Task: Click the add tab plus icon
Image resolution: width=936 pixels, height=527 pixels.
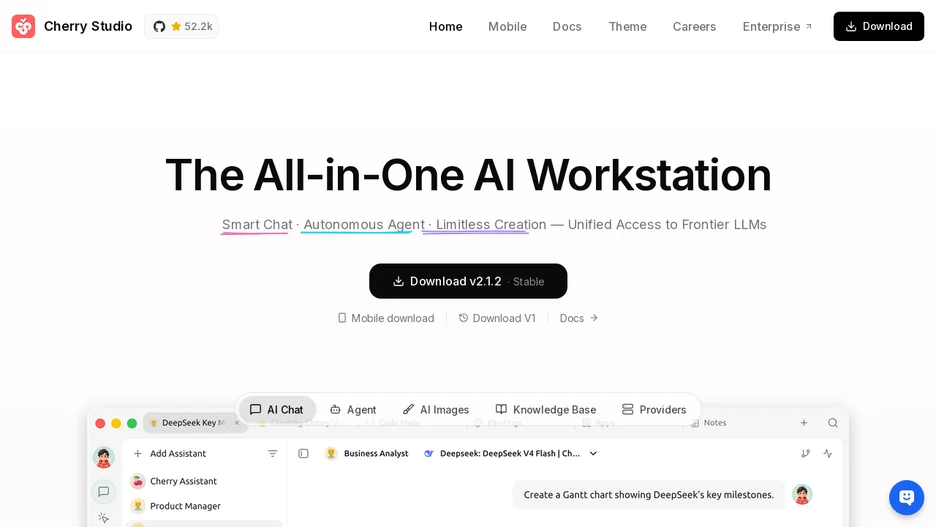Action: pyautogui.click(x=803, y=423)
